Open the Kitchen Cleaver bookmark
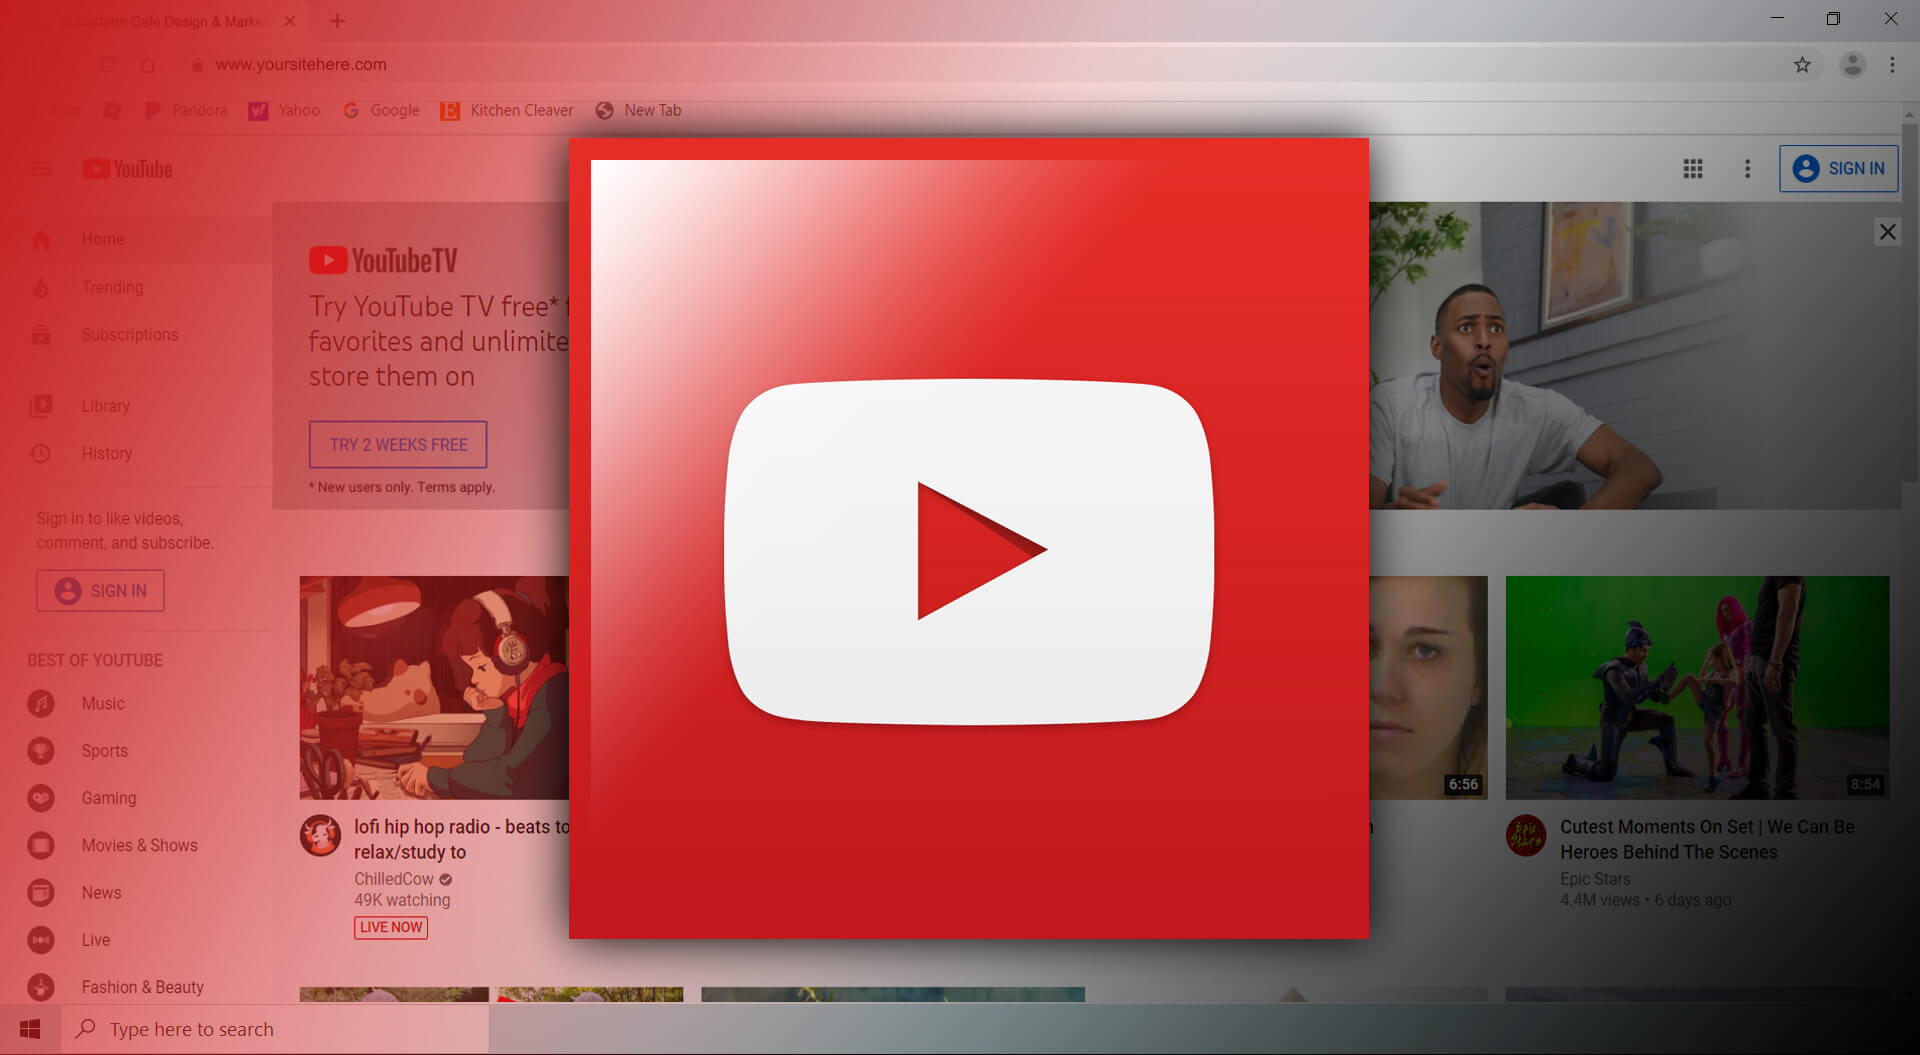Viewport: 1920px width, 1055px height. click(507, 110)
